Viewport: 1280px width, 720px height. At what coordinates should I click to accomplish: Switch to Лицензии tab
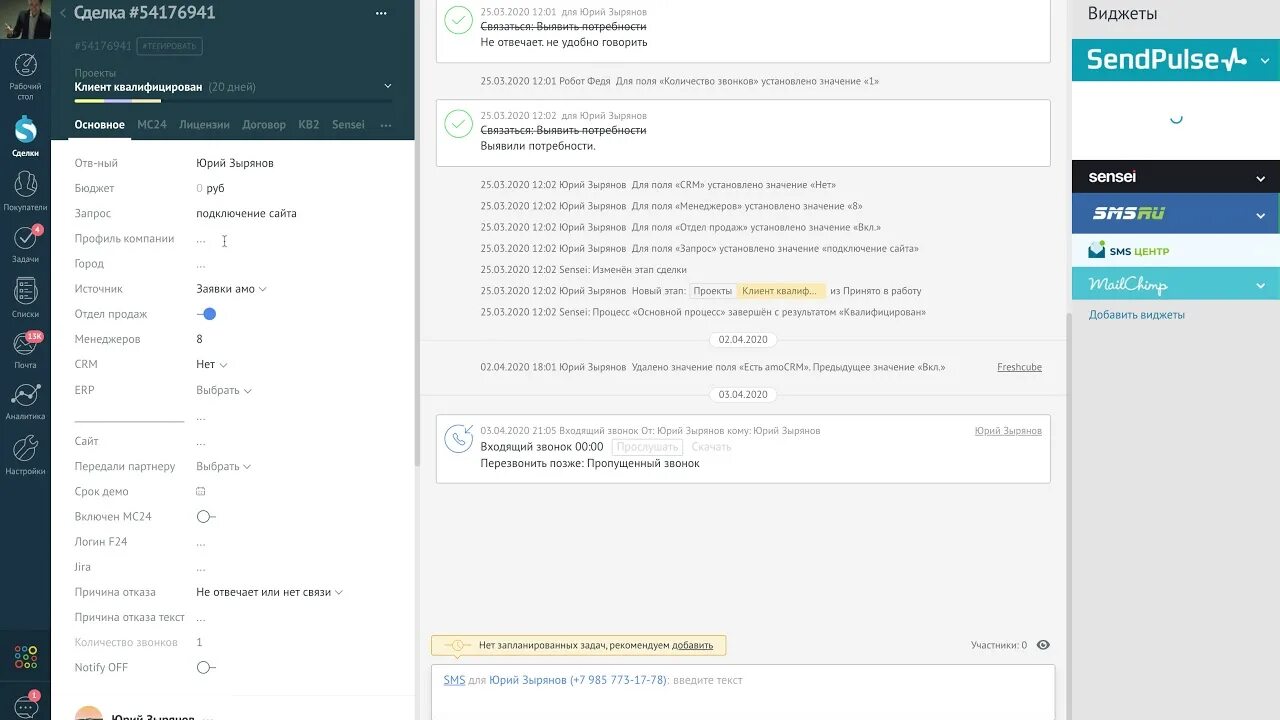coord(204,125)
